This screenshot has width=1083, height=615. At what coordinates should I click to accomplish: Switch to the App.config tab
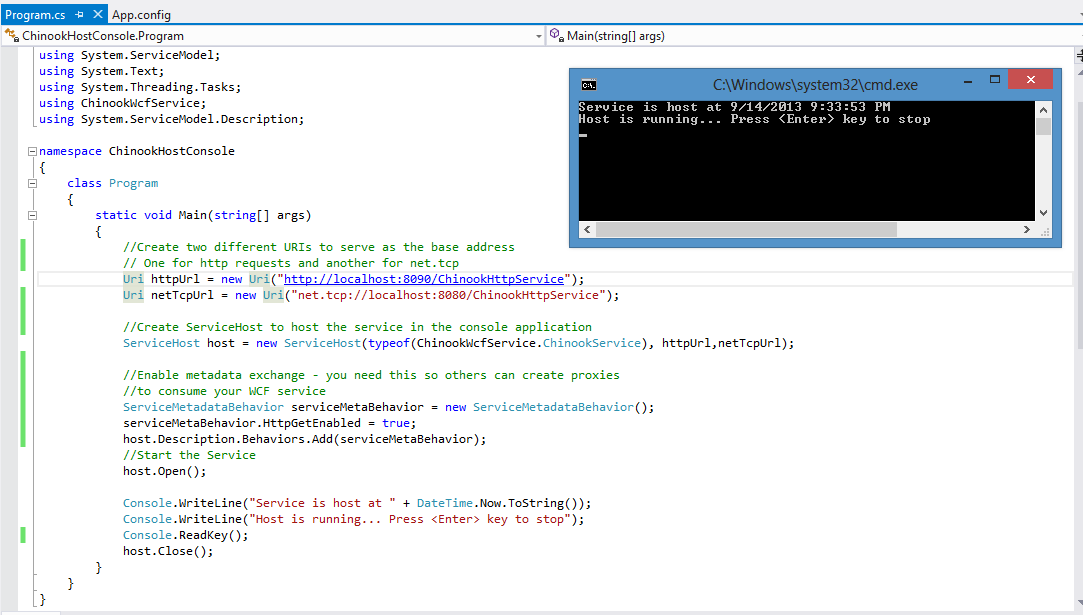tap(141, 15)
